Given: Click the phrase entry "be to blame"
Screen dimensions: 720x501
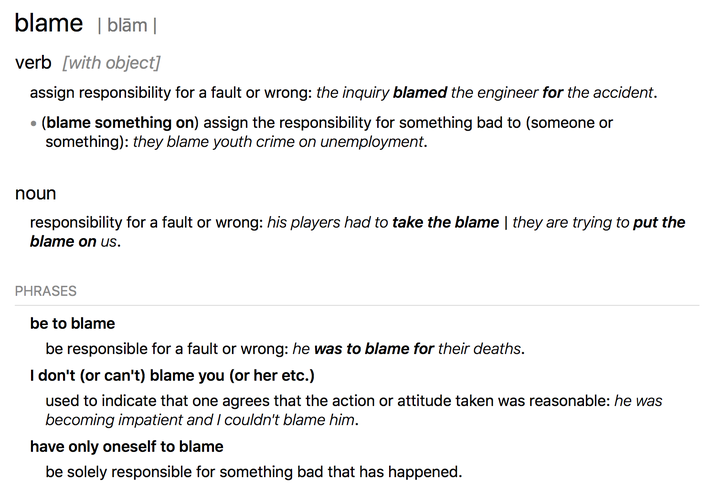Looking at the screenshot, I should [72, 324].
